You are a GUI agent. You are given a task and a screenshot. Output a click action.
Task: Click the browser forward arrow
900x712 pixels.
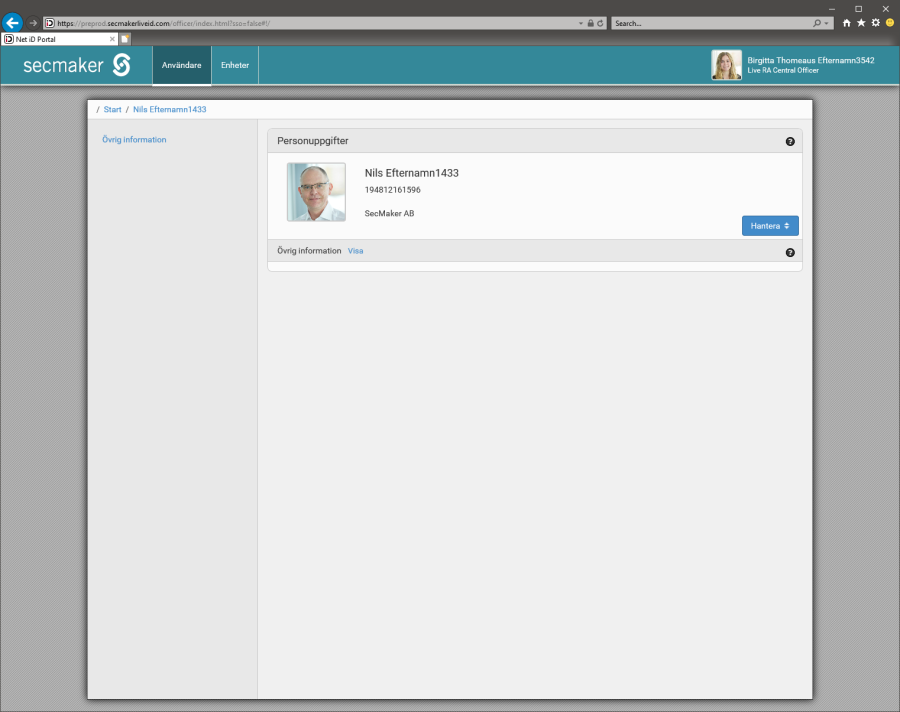(33, 23)
